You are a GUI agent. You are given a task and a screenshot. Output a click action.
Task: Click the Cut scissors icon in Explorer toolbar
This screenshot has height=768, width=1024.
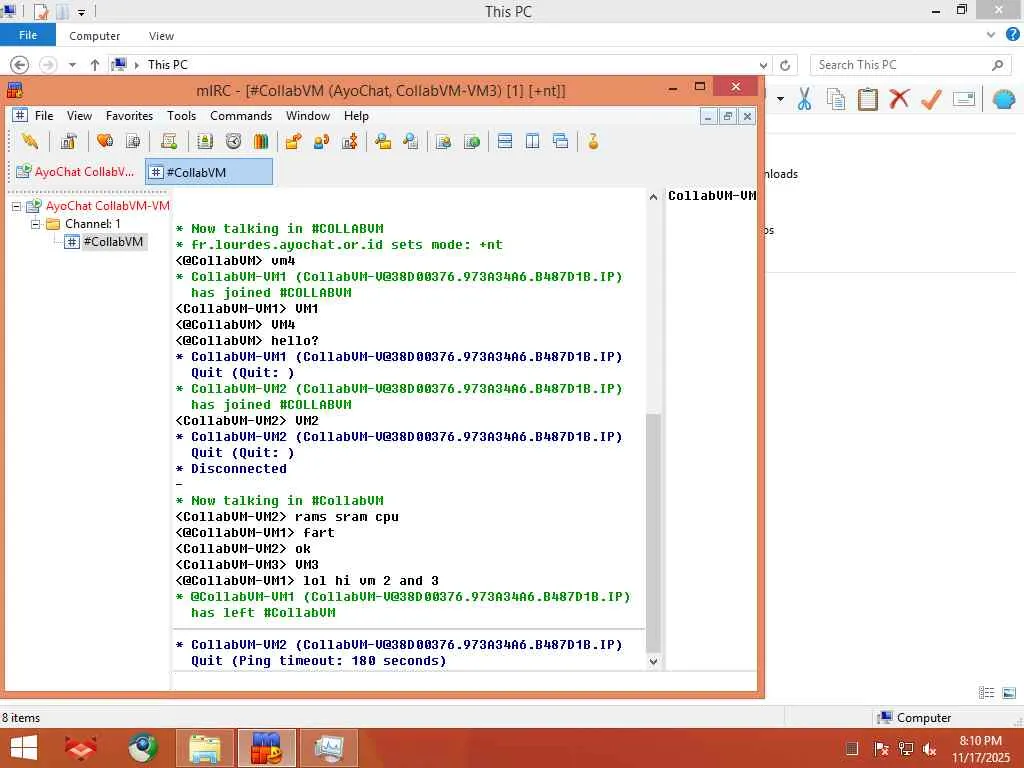pyautogui.click(x=804, y=99)
